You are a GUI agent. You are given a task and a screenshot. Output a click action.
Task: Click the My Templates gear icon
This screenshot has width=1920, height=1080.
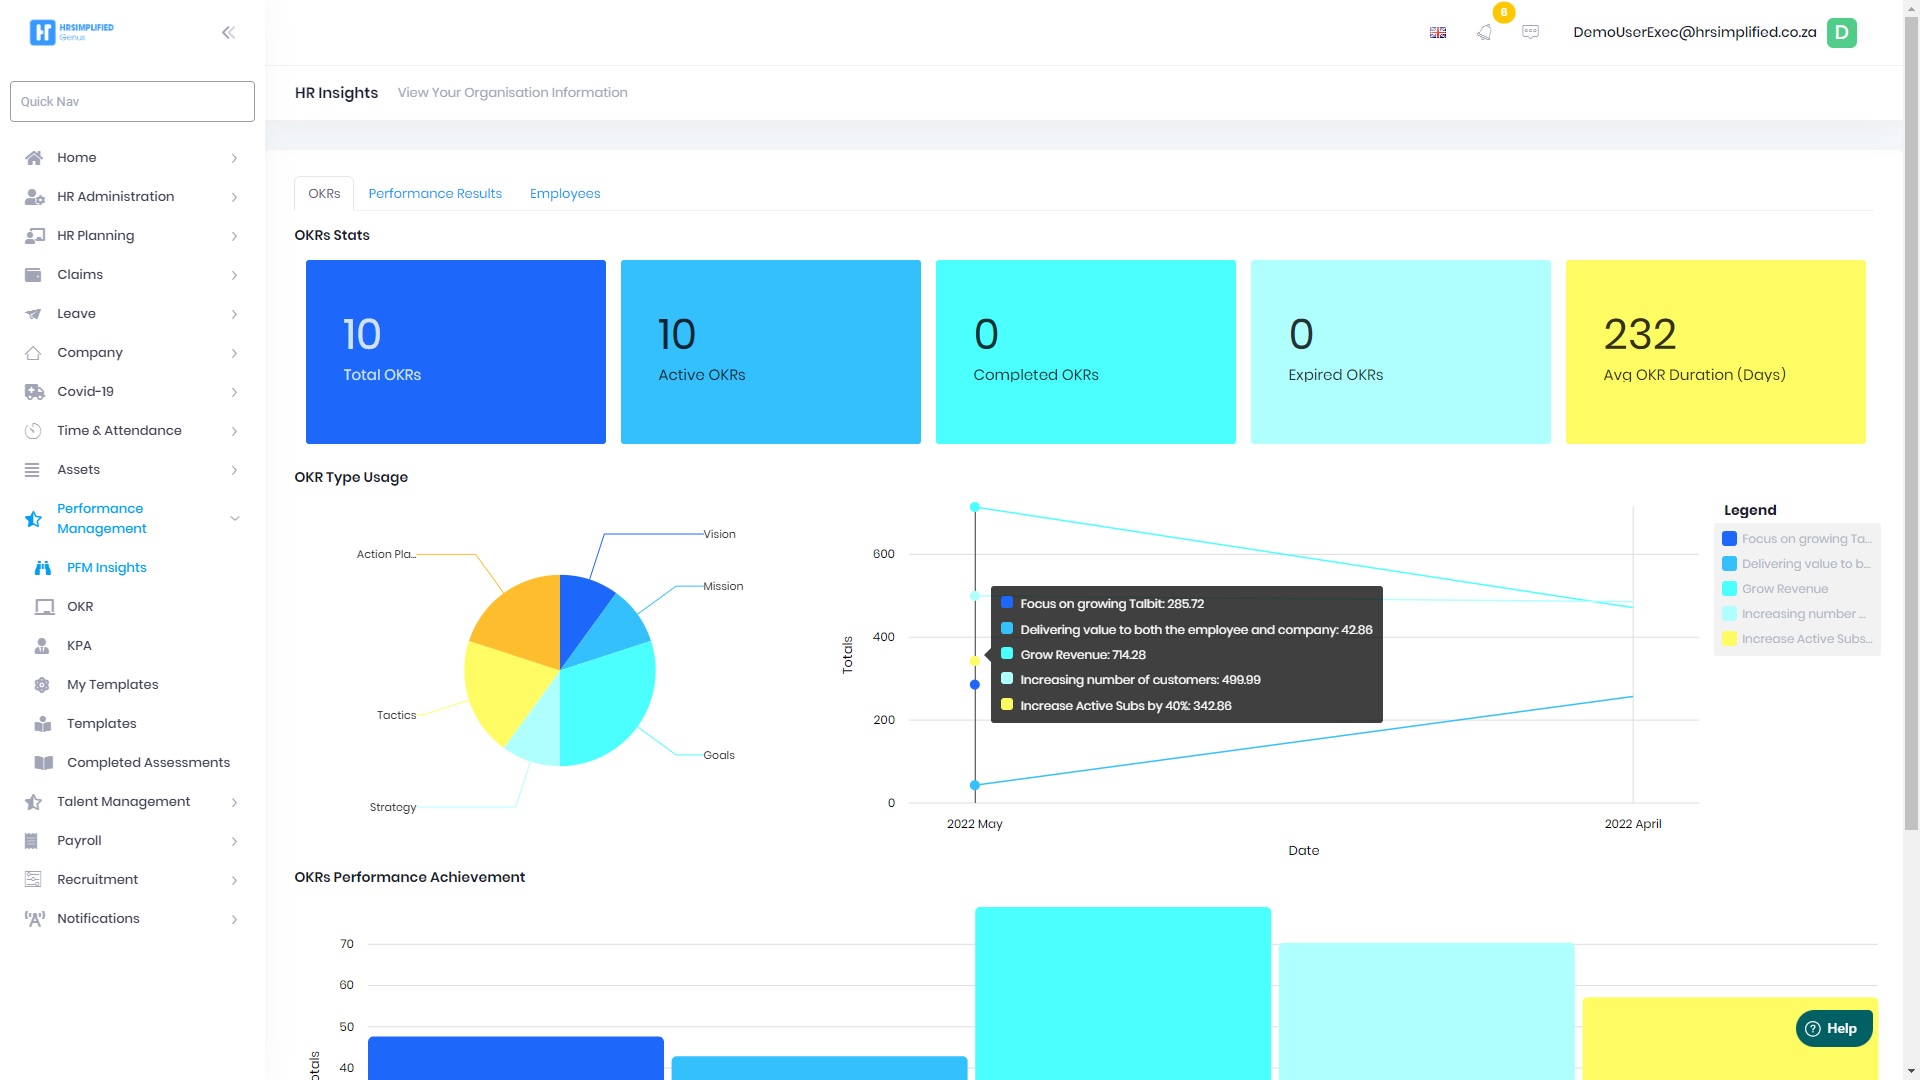coord(42,684)
